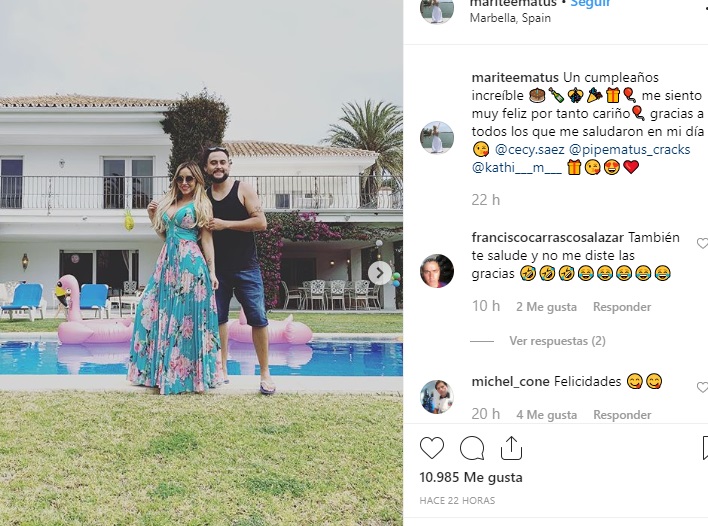
Task: Expand Ver respuestas (2) replies
Action: [557, 341]
